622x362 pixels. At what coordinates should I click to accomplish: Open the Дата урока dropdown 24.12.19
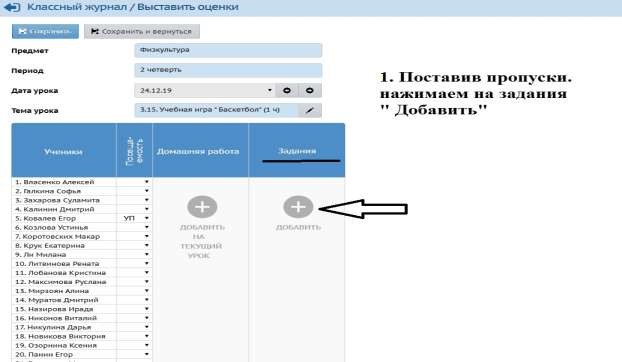click(205, 90)
